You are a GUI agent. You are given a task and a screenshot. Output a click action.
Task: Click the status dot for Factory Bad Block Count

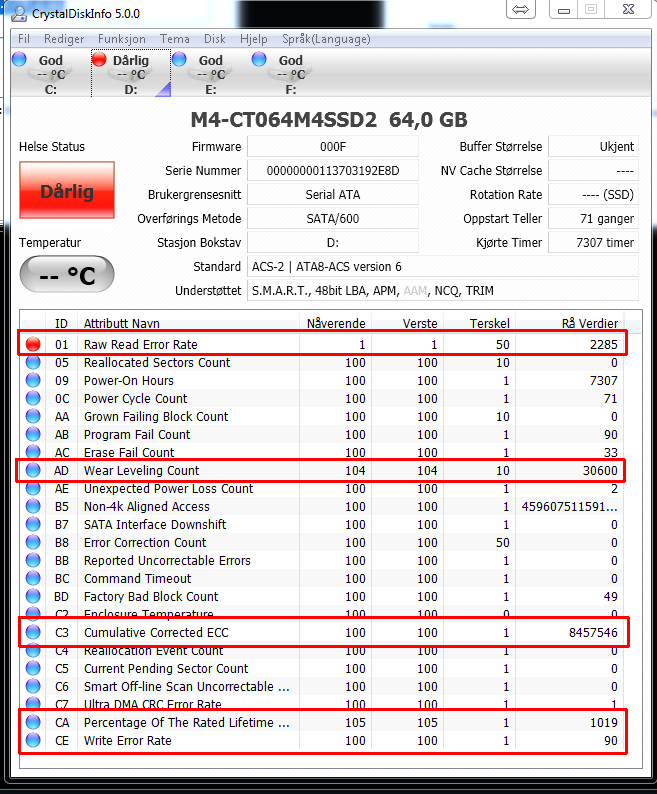(33, 597)
